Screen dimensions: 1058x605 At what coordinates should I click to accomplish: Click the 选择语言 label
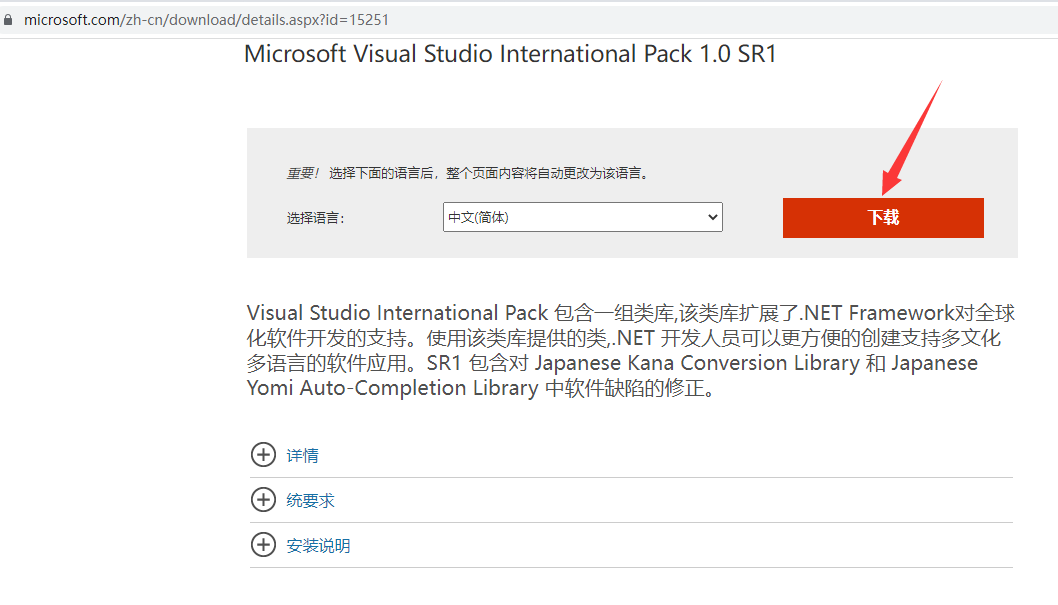click(x=316, y=218)
